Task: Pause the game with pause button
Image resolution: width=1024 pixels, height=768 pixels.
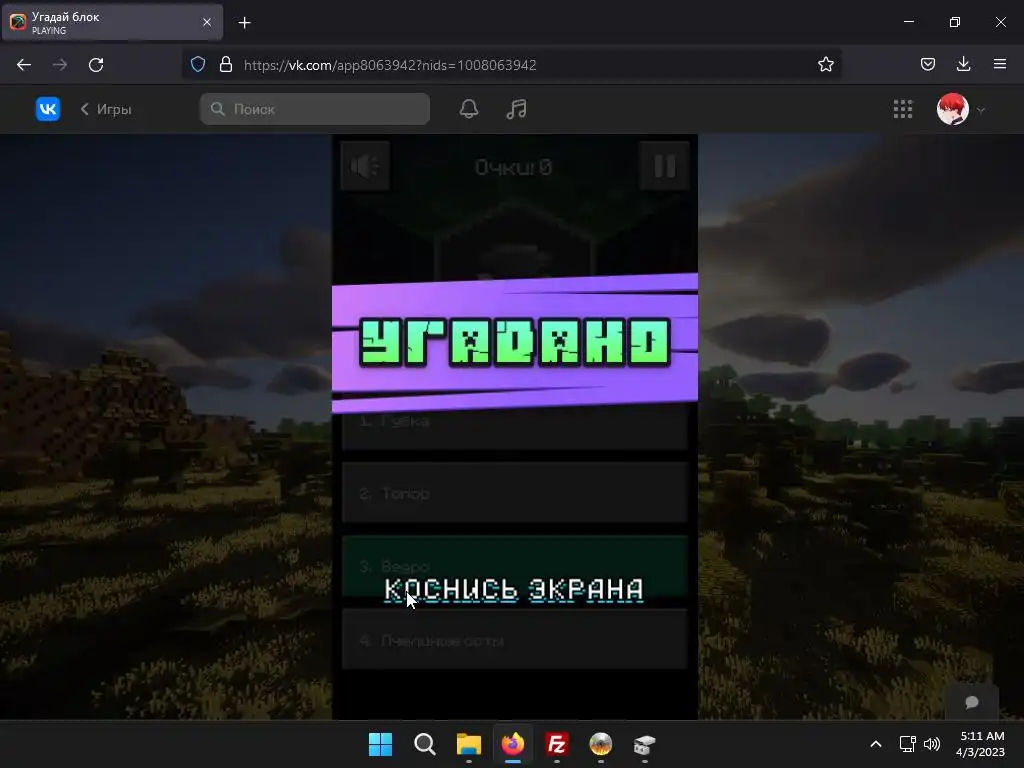Action: (x=665, y=166)
